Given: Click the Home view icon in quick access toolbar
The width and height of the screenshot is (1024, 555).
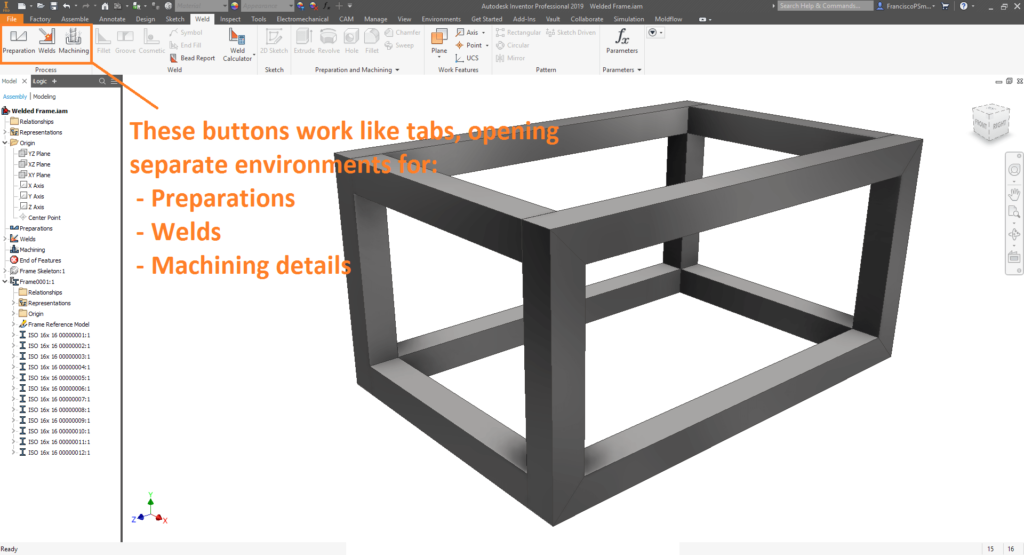Looking at the screenshot, I should point(104,6).
